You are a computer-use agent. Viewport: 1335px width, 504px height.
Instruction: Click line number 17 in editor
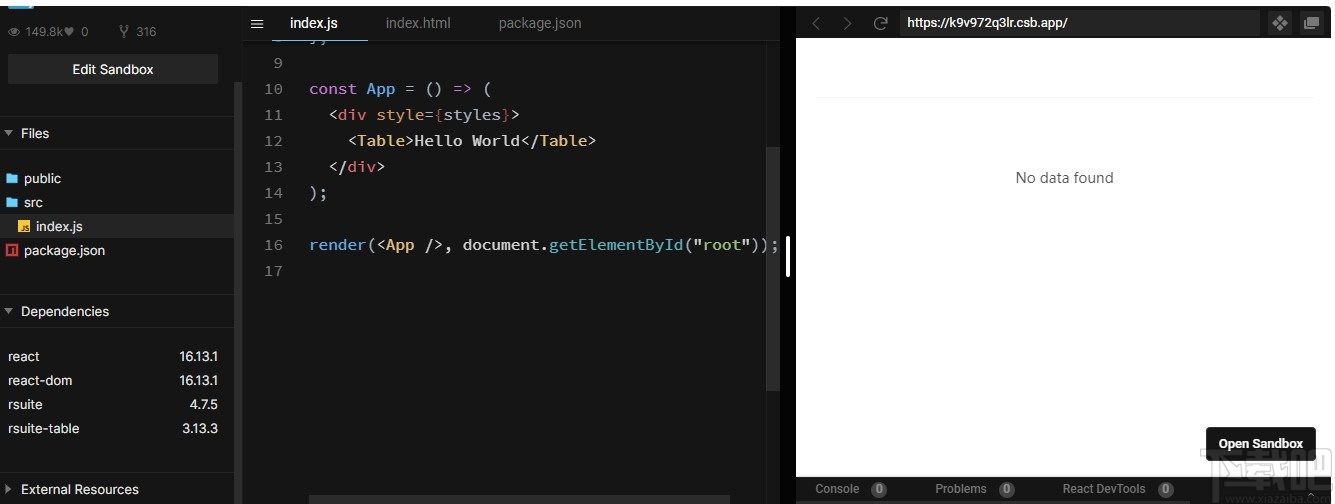[x=273, y=271]
